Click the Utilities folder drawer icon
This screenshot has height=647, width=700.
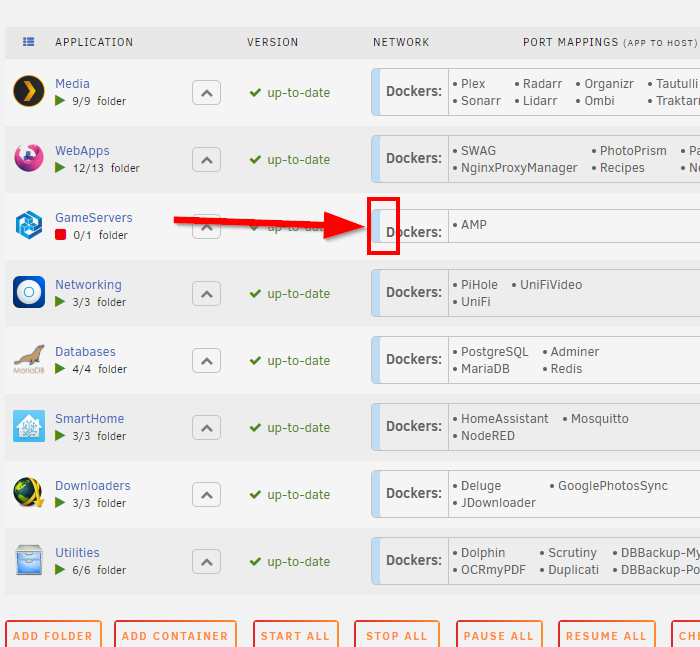pos(29,560)
